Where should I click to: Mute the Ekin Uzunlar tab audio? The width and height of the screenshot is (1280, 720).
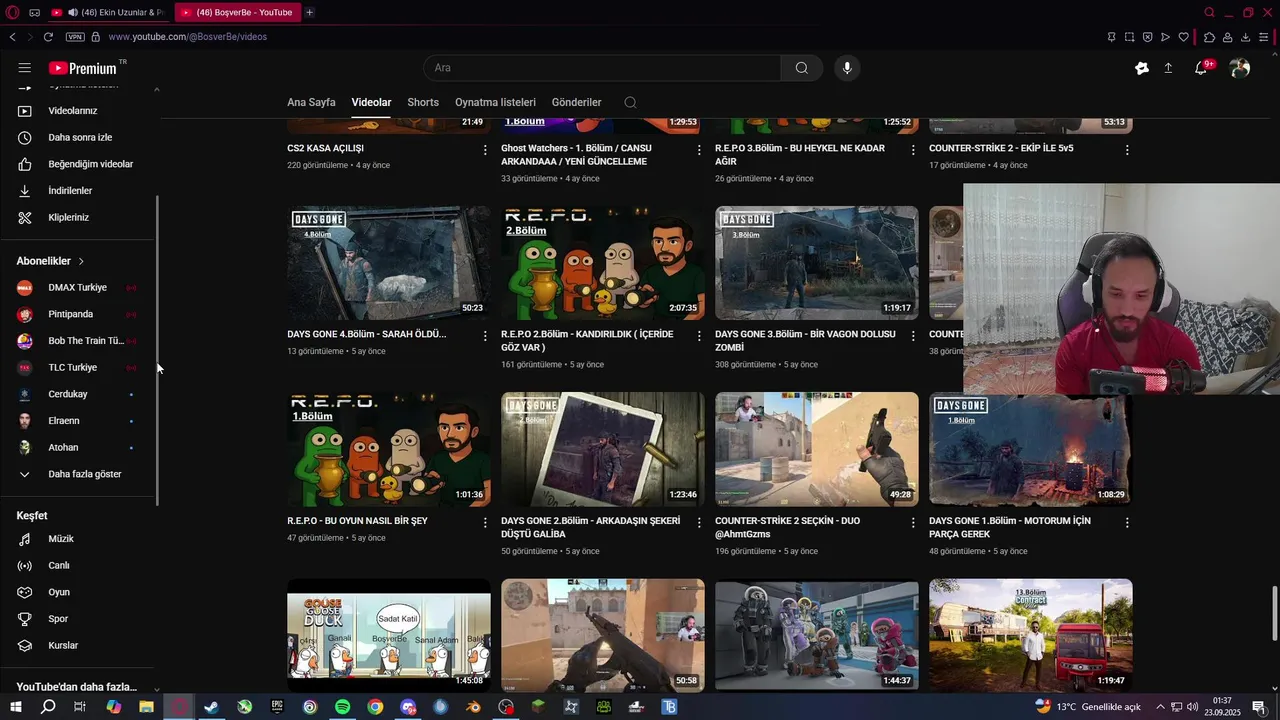[73, 12]
